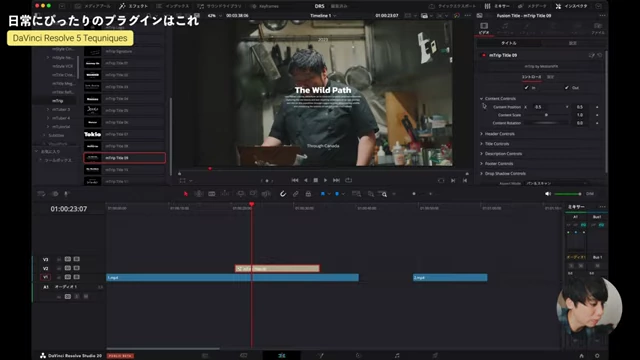Click the blue marker icon
The height and width of the screenshot is (360, 640).
click(x=337, y=194)
